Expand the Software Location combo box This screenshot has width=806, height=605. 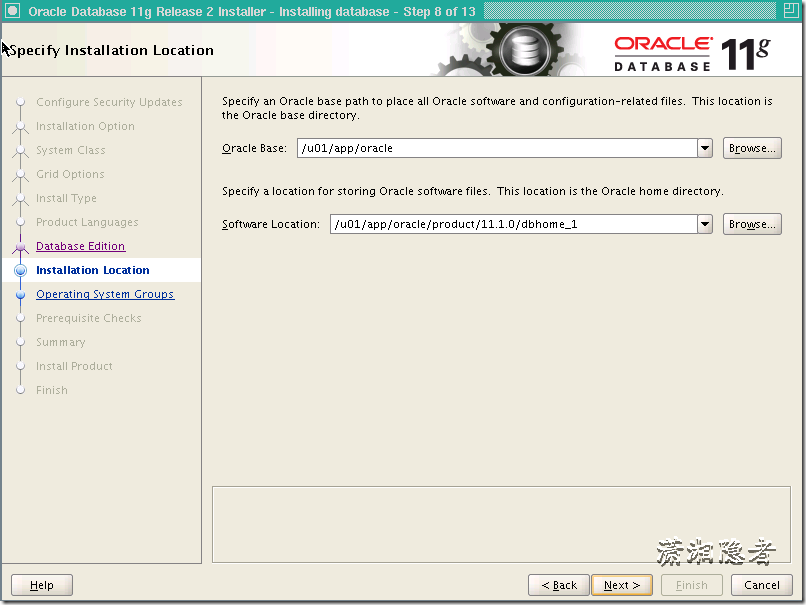[x=704, y=224]
